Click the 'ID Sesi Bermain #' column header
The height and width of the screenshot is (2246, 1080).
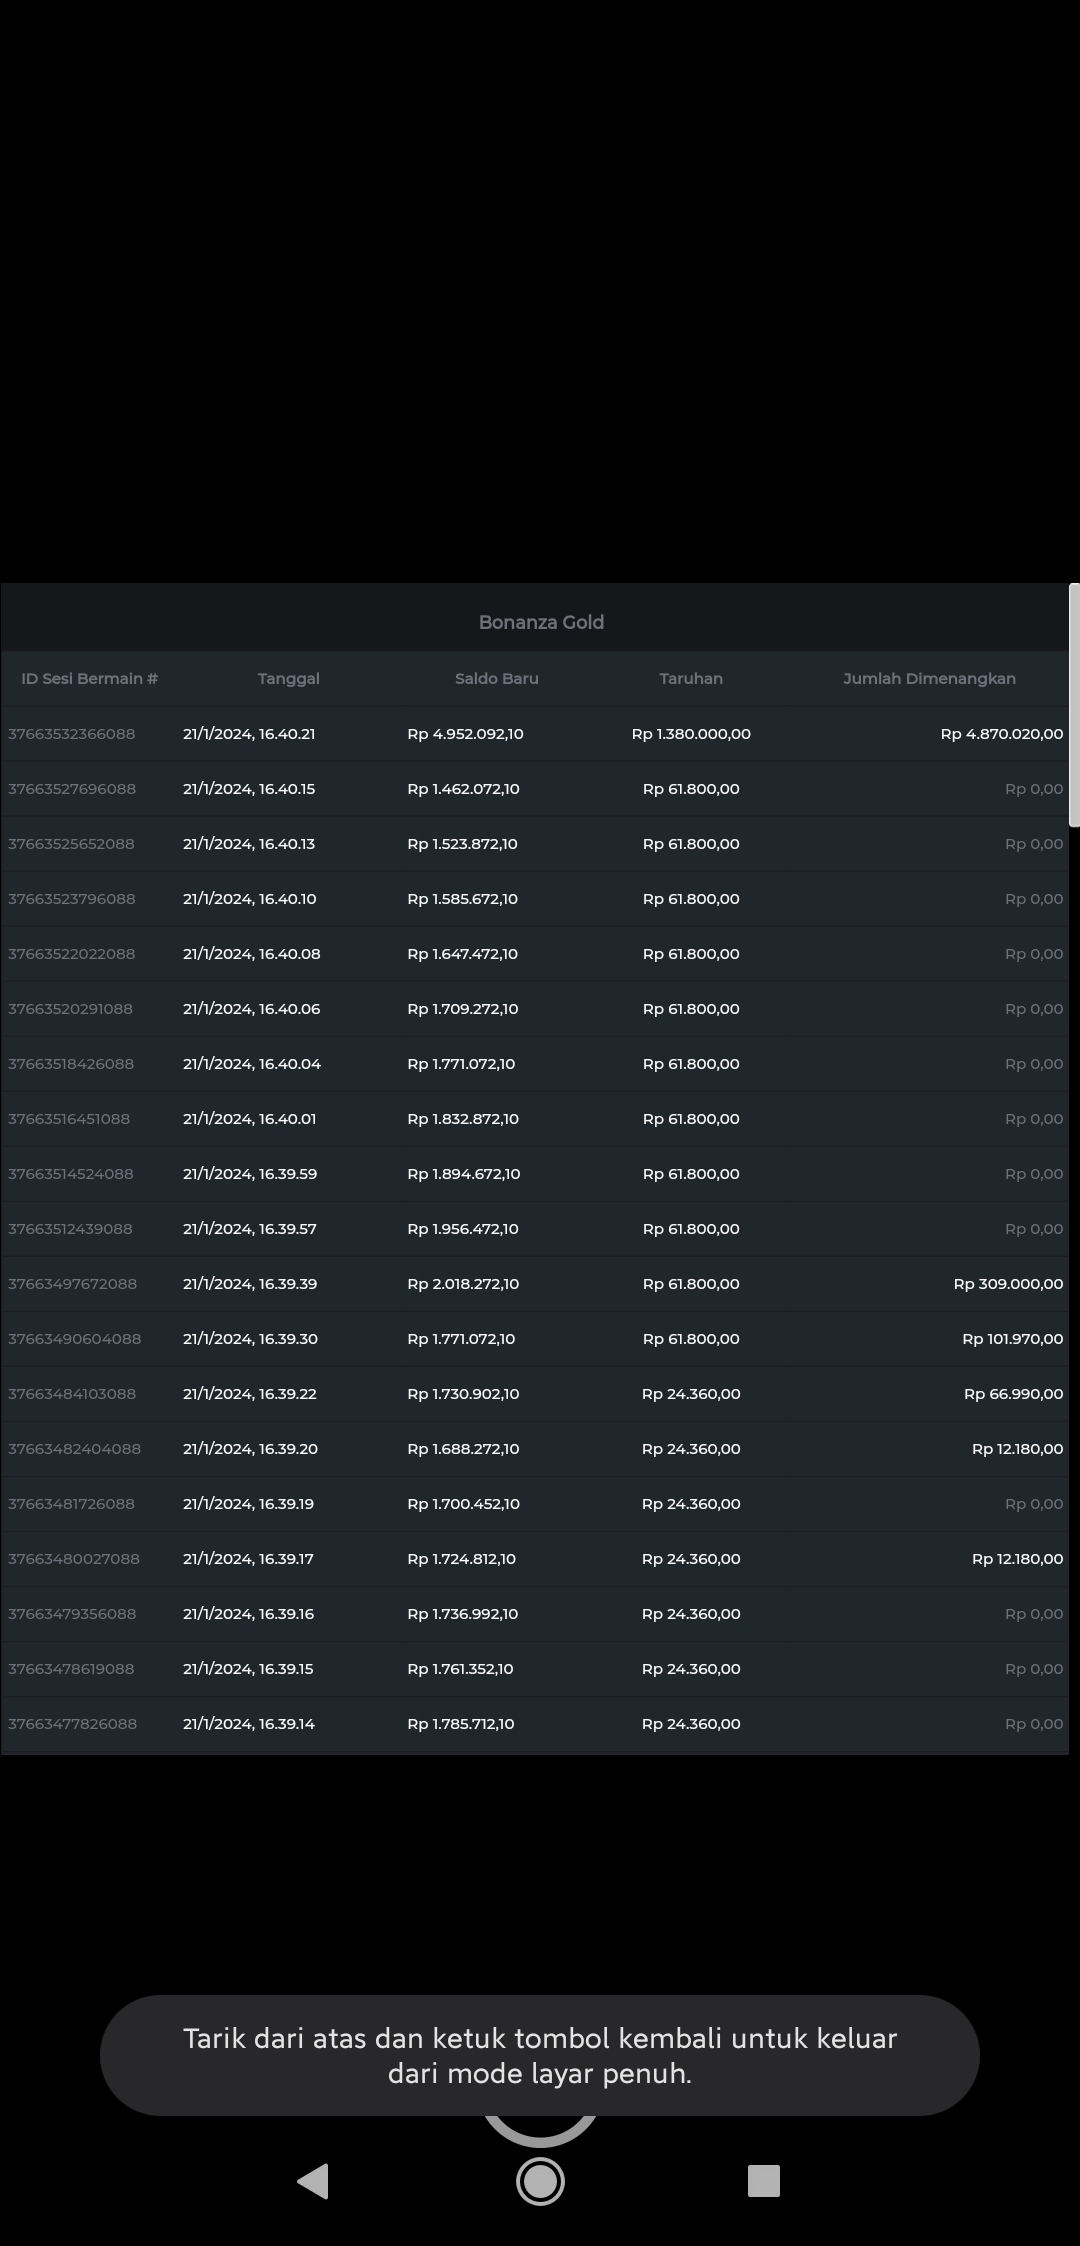(x=90, y=678)
